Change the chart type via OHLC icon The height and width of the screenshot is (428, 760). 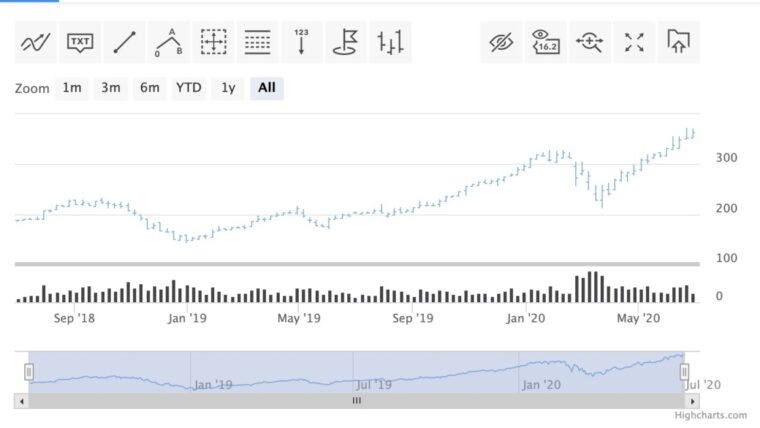[391, 42]
